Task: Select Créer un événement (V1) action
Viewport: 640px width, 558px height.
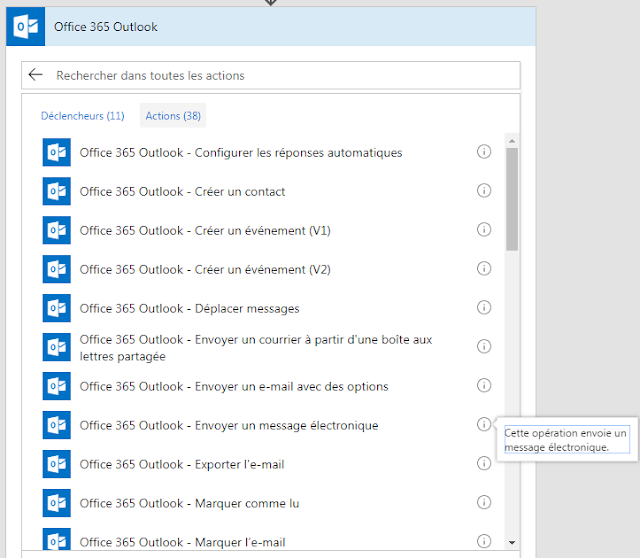Action: [205, 231]
